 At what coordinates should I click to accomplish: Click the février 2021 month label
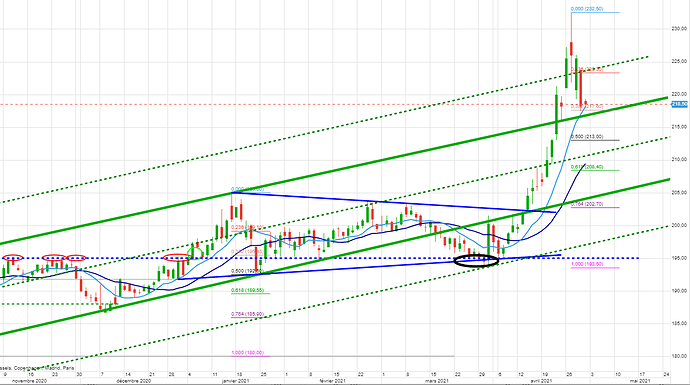point(332,381)
